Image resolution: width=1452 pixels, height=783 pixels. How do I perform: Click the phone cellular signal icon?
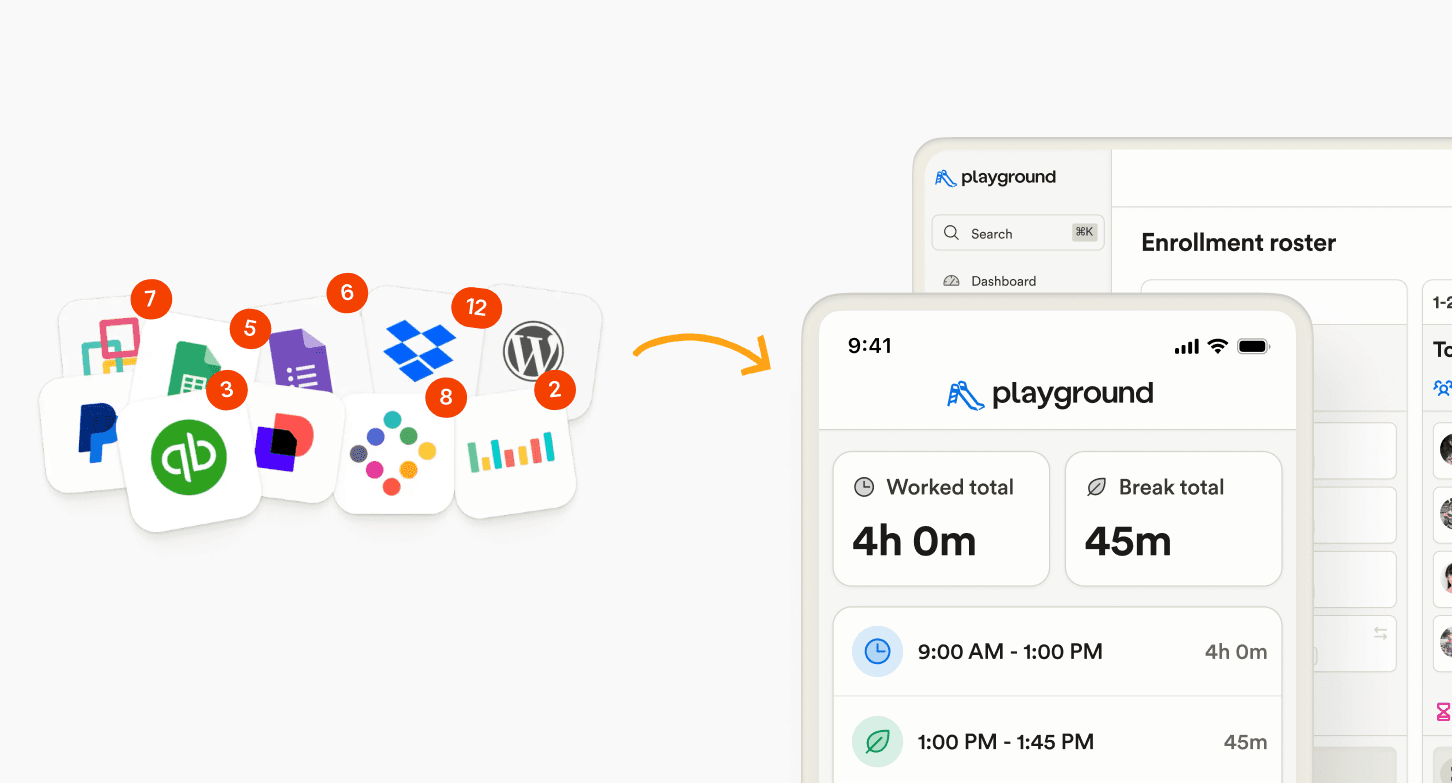coord(1187,346)
